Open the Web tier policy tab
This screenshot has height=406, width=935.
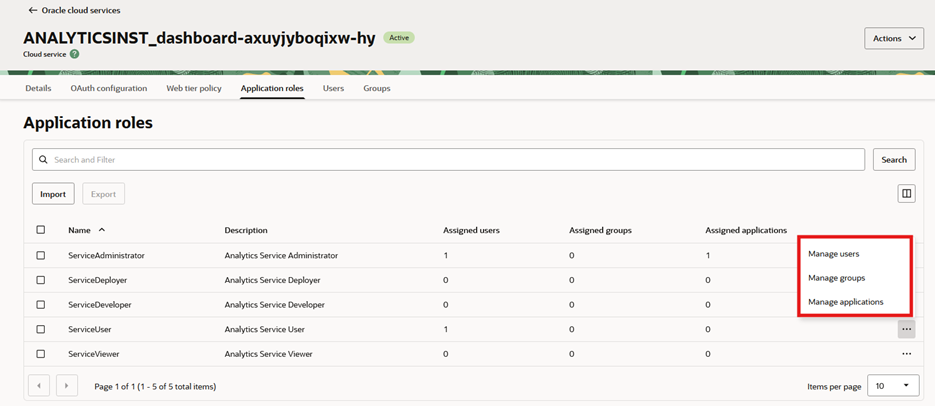[x=194, y=88]
